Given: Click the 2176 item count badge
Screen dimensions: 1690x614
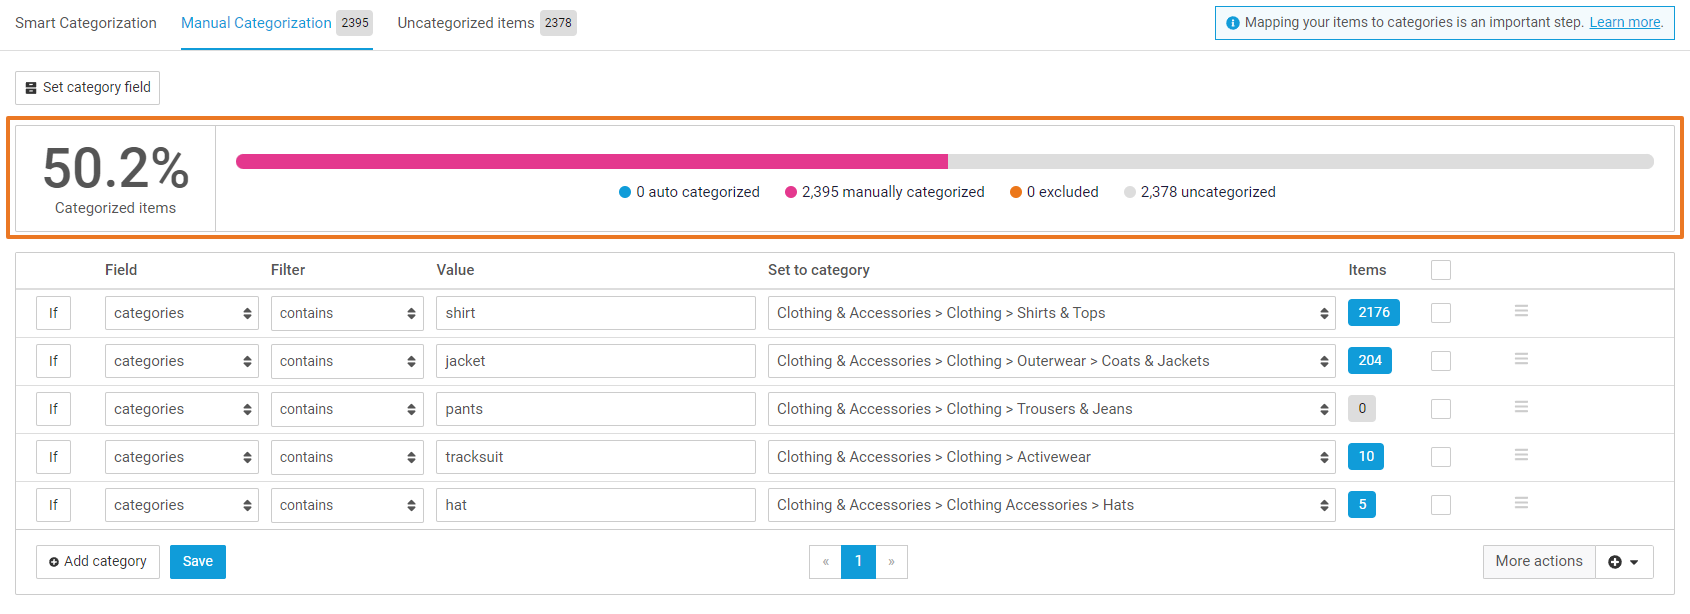Looking at the screenshot, I should (x=1373, y=313).
